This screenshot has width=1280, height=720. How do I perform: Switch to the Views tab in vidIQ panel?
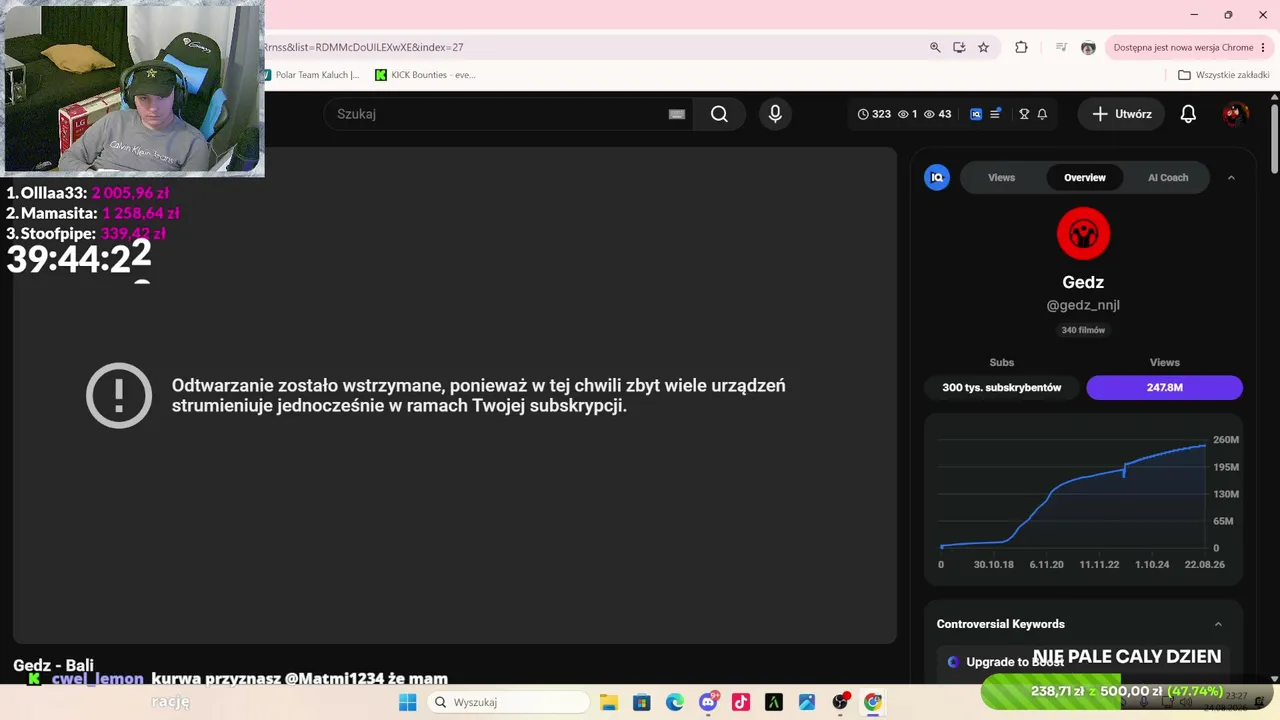click(x=1001, y=177)
